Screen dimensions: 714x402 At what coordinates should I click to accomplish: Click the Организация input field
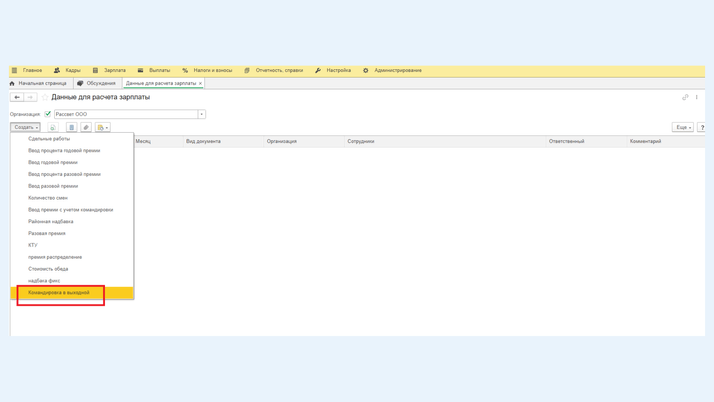pos(125,114)
